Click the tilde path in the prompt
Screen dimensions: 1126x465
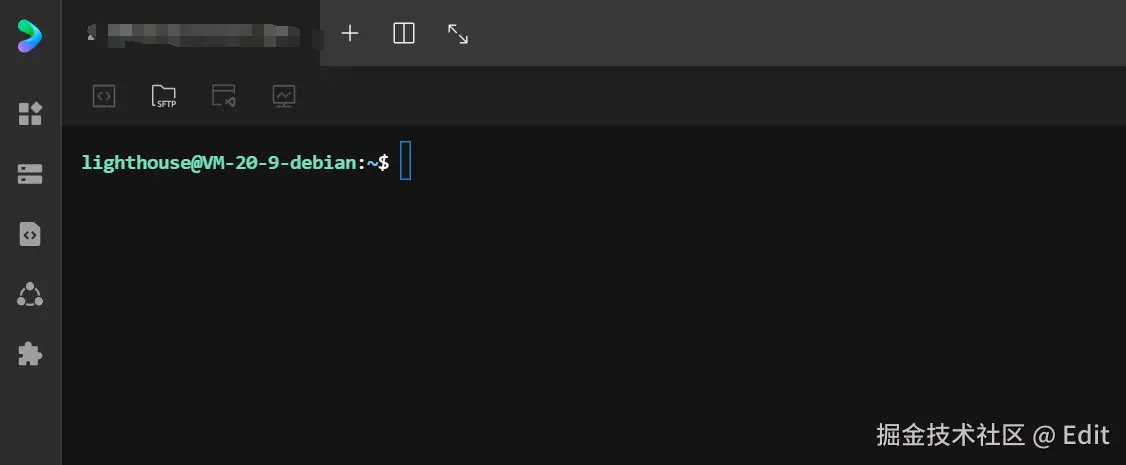(372, 162)
